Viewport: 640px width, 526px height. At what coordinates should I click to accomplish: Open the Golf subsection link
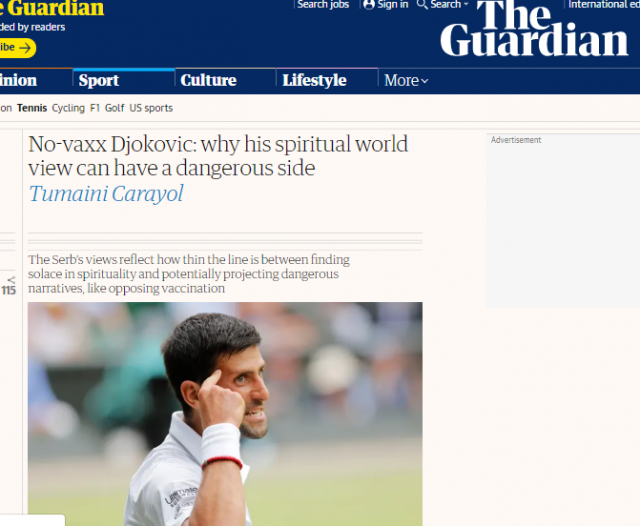click(x=114, y=108)
